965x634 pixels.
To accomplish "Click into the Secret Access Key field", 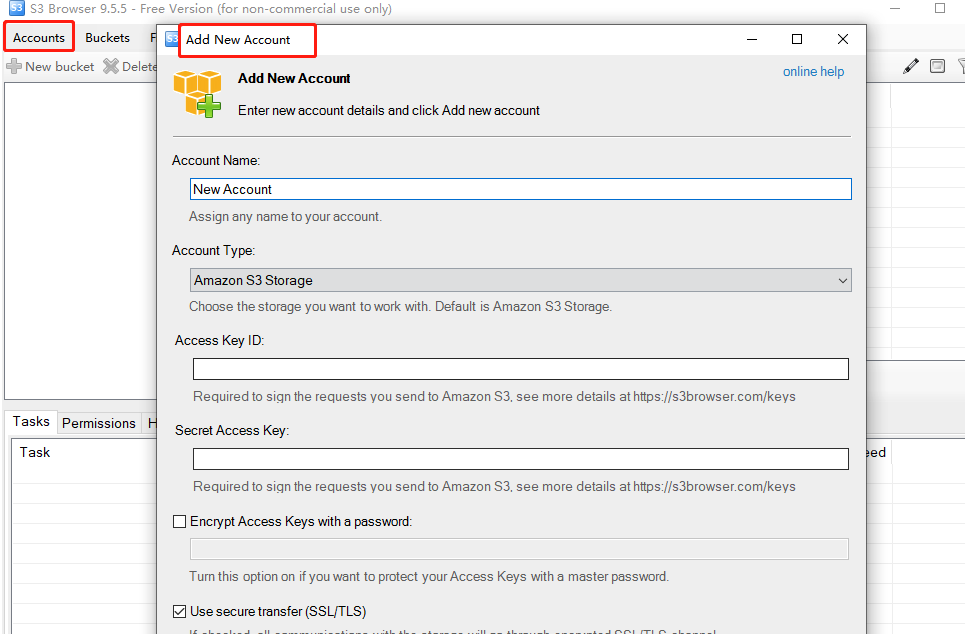I will tap(521, 459).
